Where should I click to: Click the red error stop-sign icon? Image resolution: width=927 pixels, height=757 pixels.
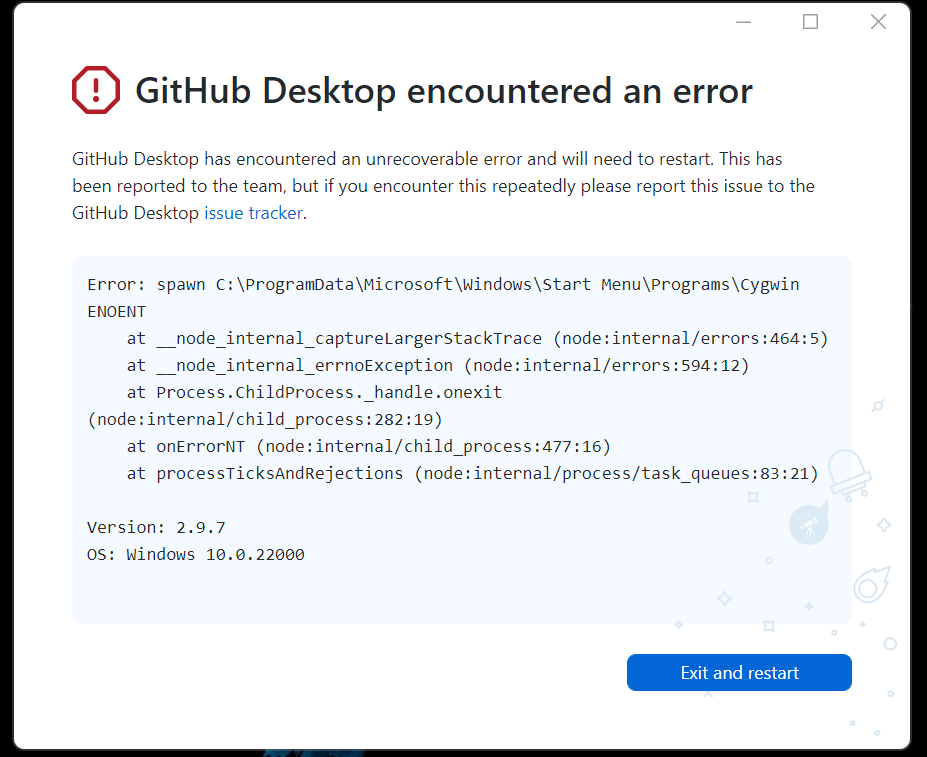[96, 90]
